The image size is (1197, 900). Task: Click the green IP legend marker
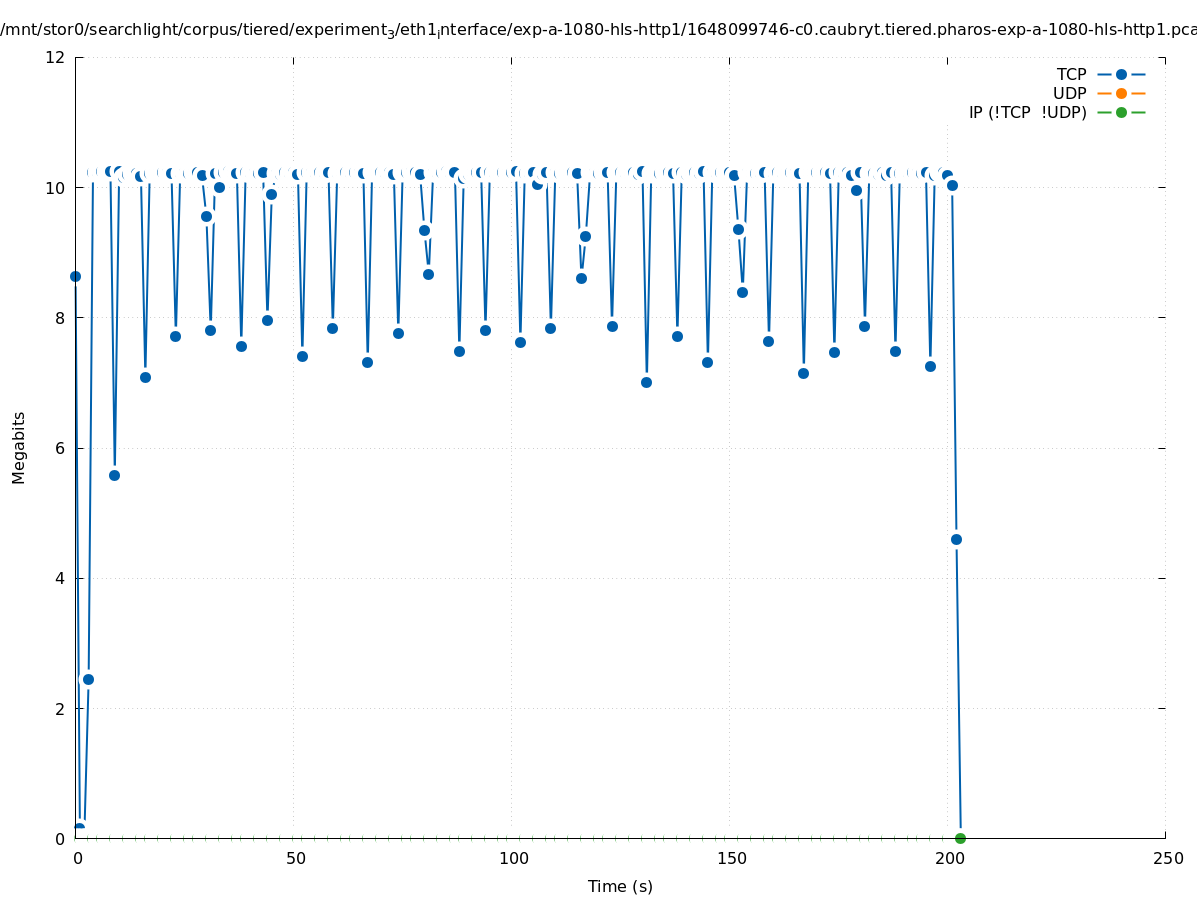[x=1121, y=112]
